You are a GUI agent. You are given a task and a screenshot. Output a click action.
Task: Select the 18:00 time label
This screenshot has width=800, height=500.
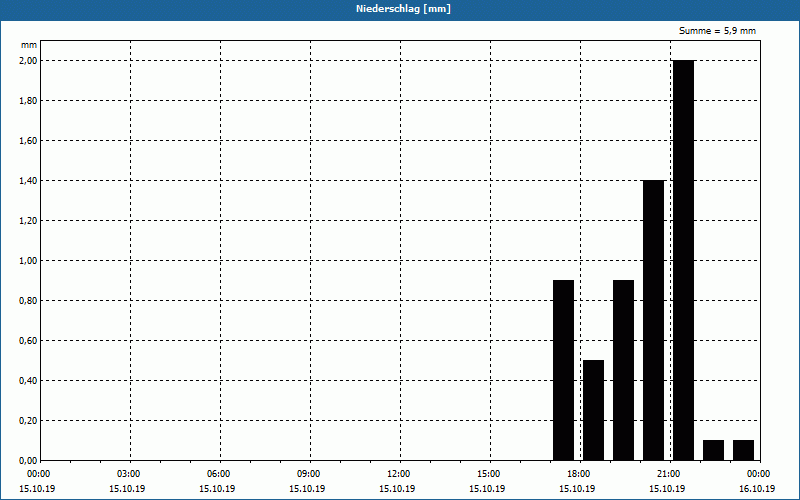point(579,474)
